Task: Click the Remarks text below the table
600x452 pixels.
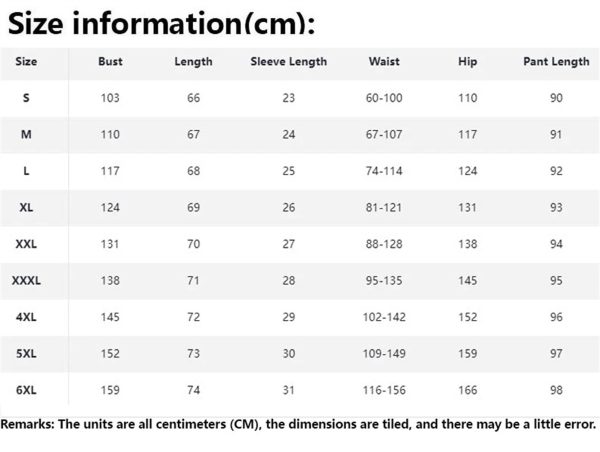Action: [x=298, y=425]
